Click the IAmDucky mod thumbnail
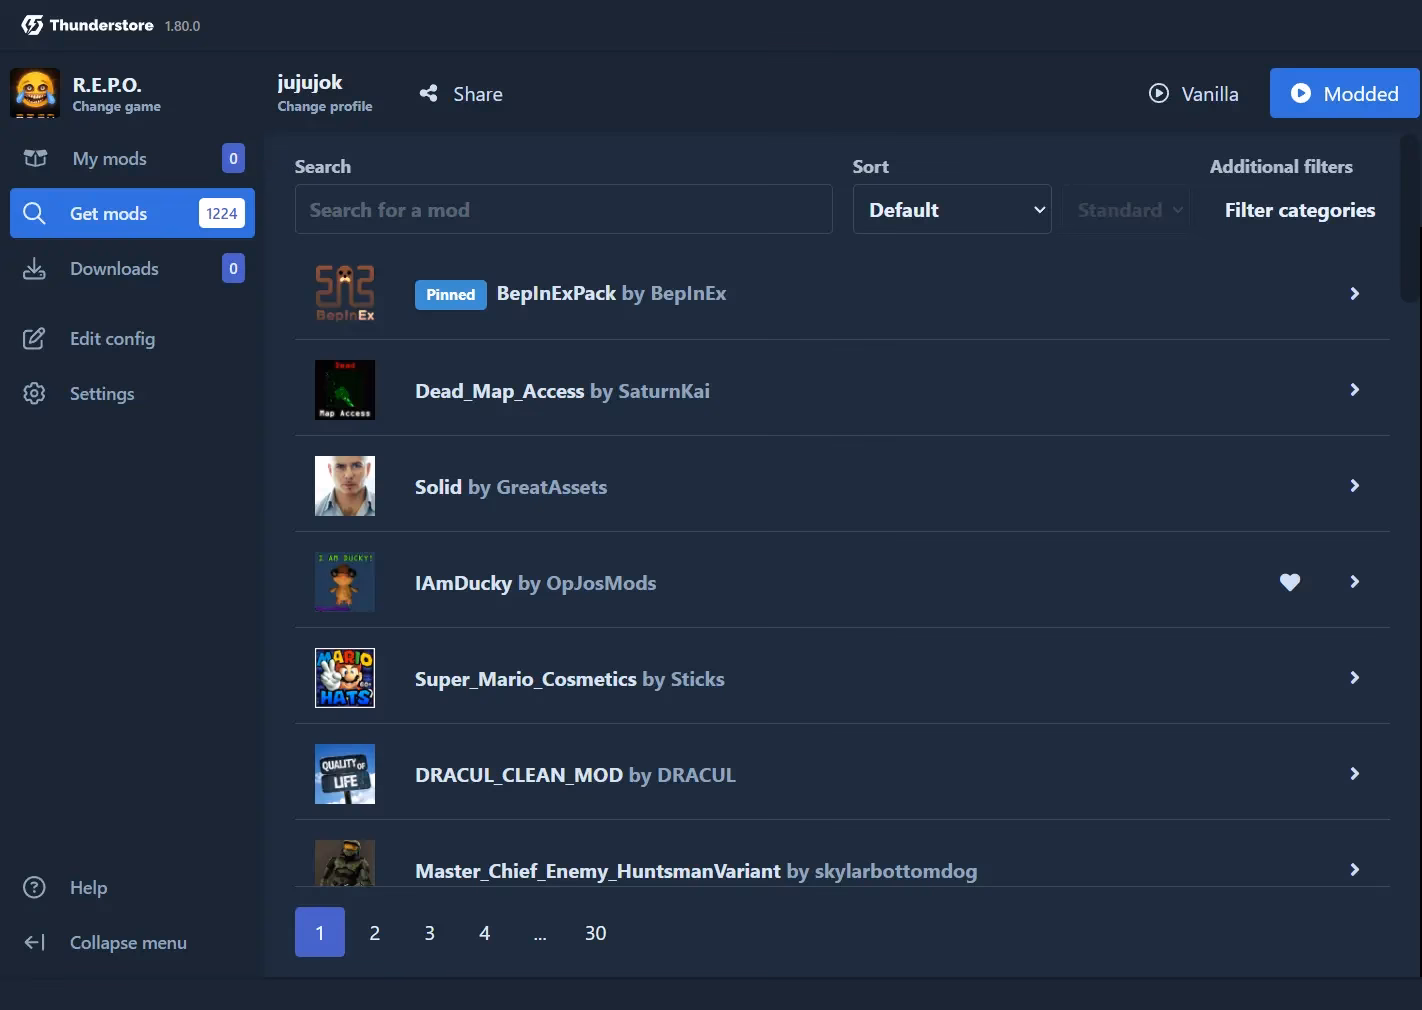The width and height of the screenshot is (1422, 1010). pos(345,582)
